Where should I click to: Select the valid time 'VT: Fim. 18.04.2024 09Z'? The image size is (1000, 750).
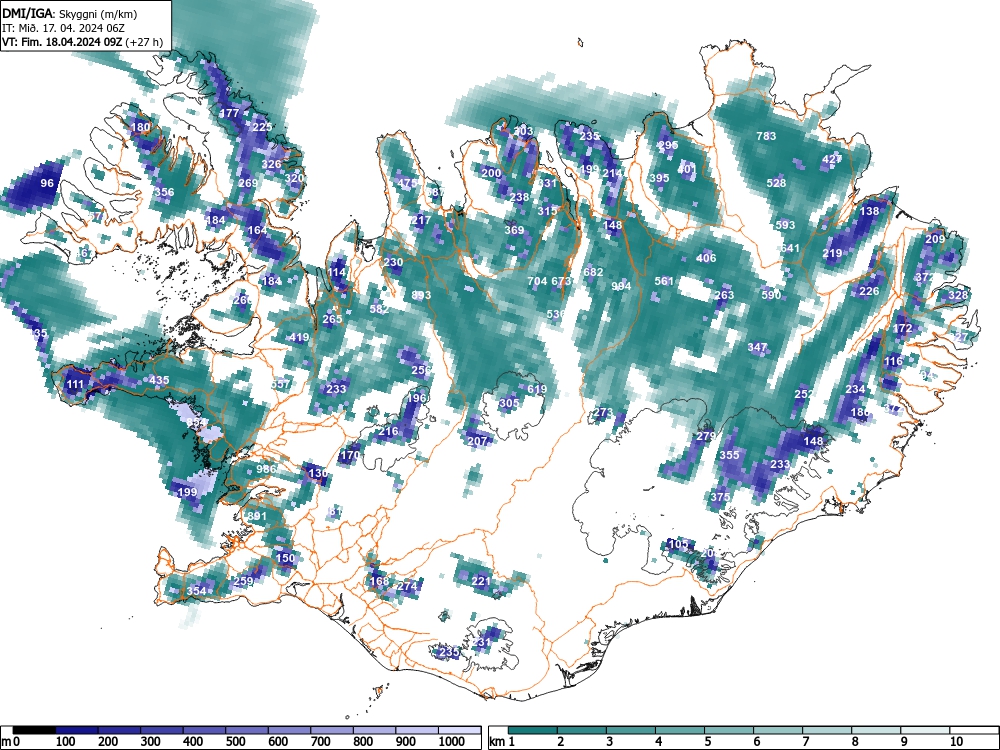coord(63,42)
